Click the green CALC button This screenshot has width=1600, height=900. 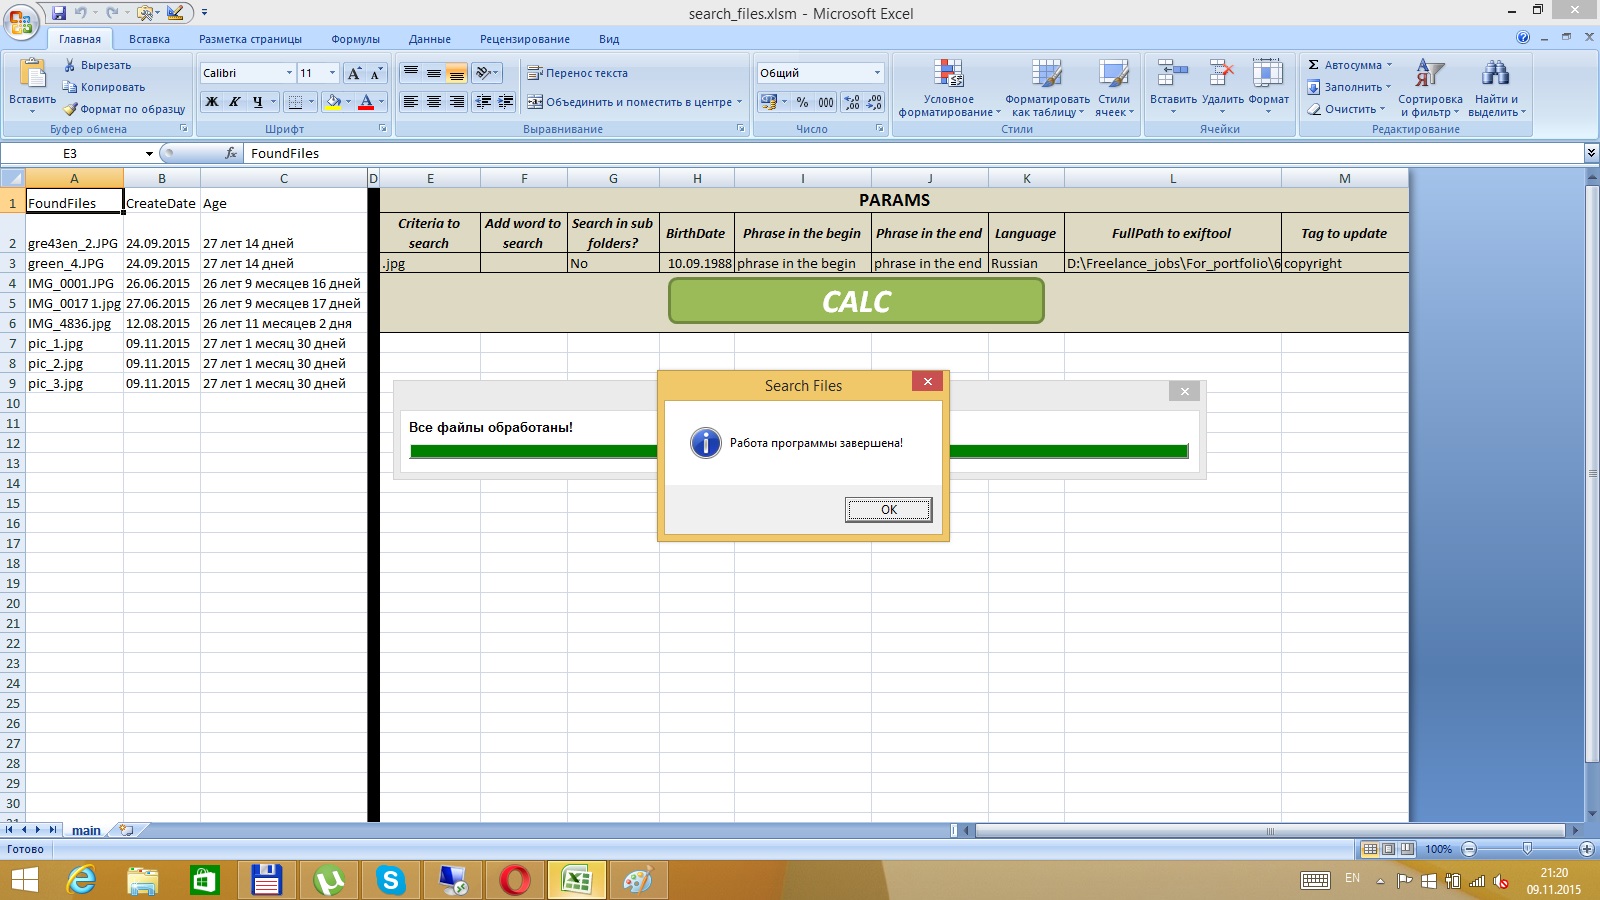856,301
